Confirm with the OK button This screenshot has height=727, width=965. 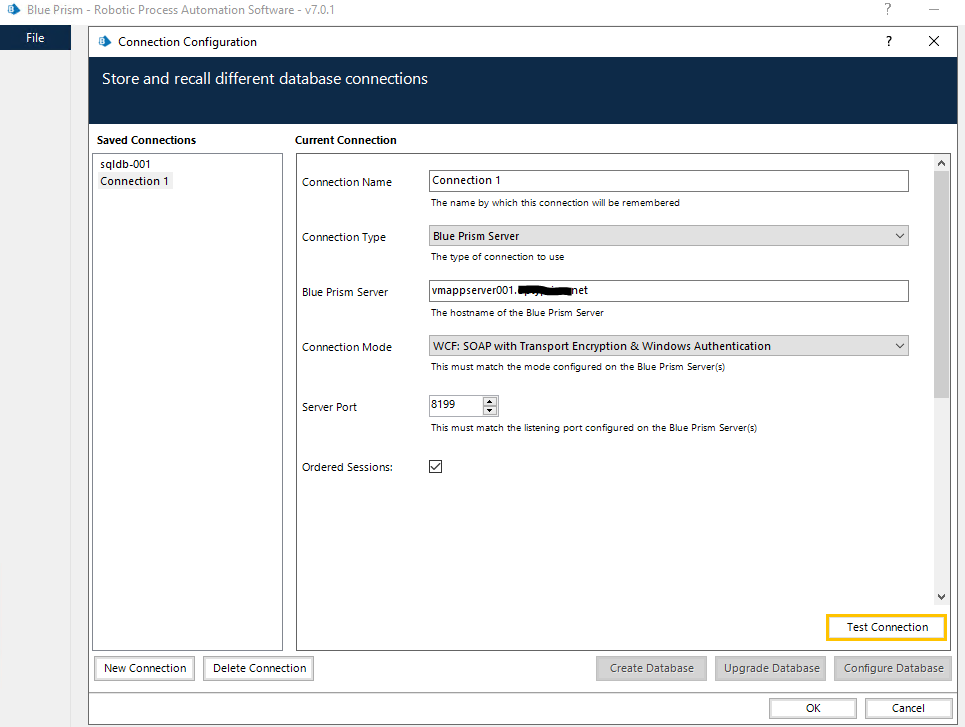813,708
